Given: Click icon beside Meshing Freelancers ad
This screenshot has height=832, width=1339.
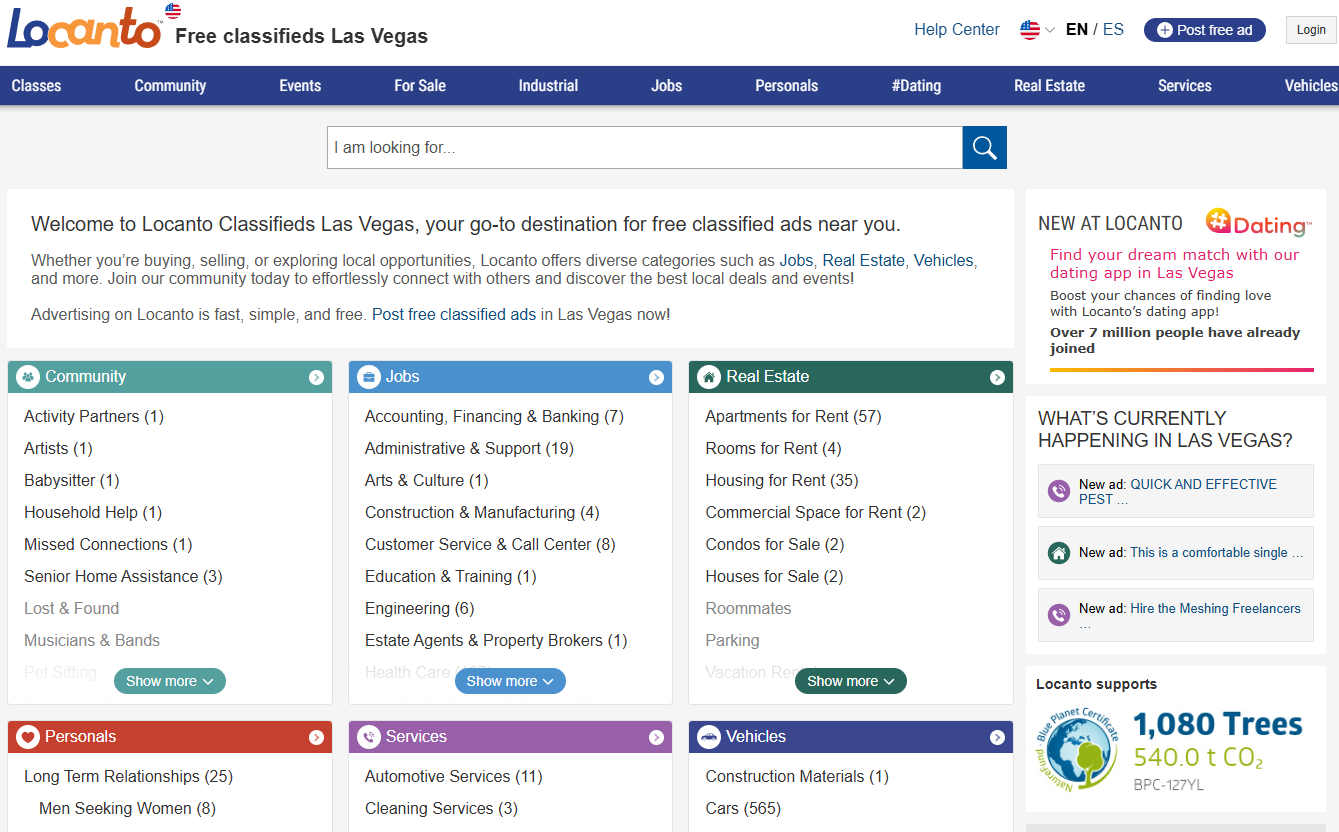Looking at the screenshot, I should coord(1059,615).
